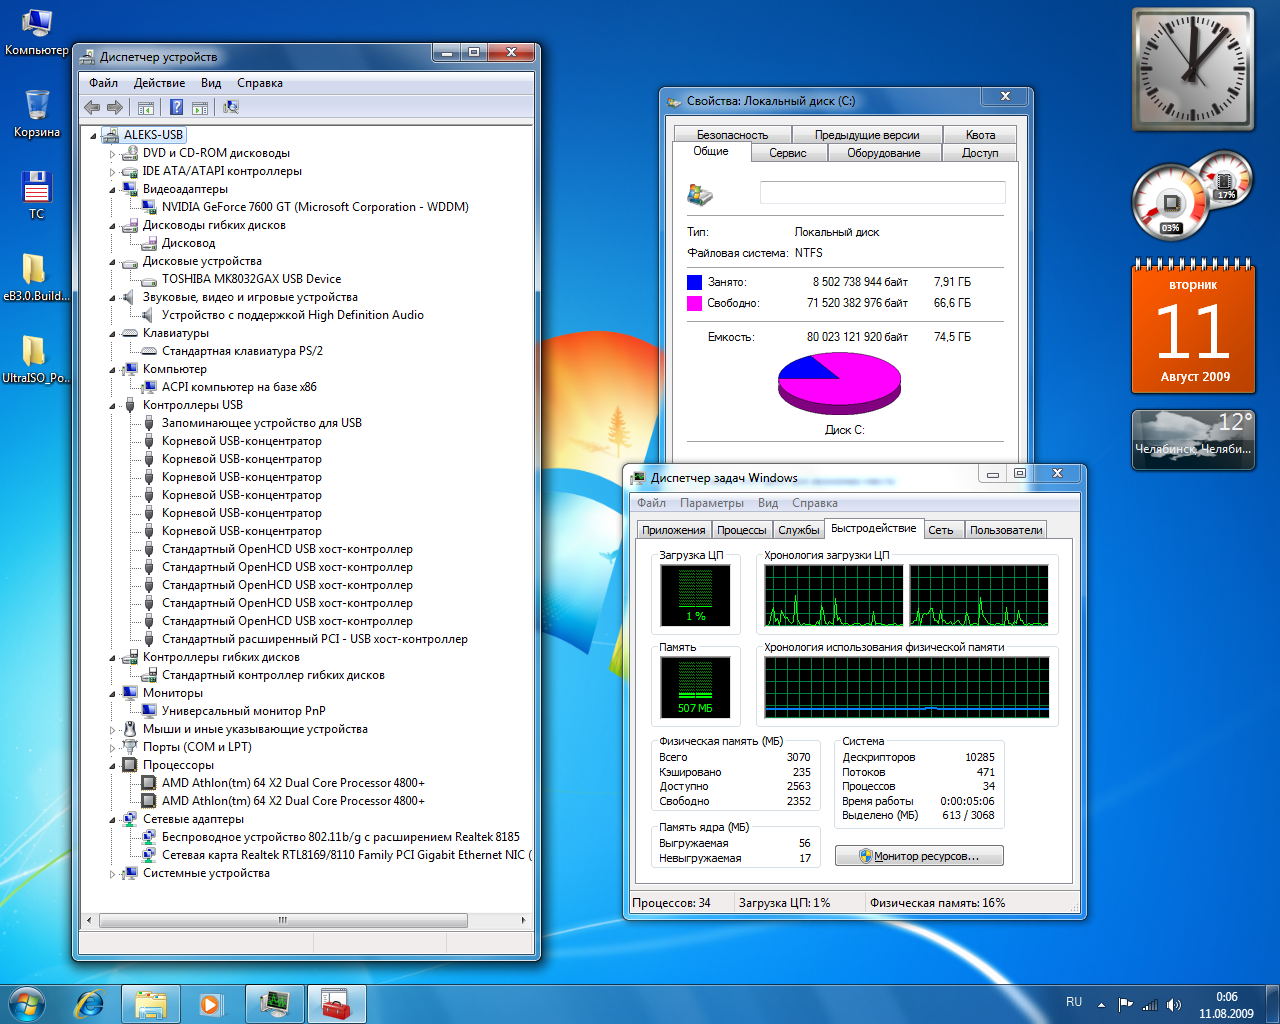Image resolution: width=1280 pixels, height=1024 pixels.
Task: Click Show desktop button at taskbar end
Action: tap(1272, 1004)
